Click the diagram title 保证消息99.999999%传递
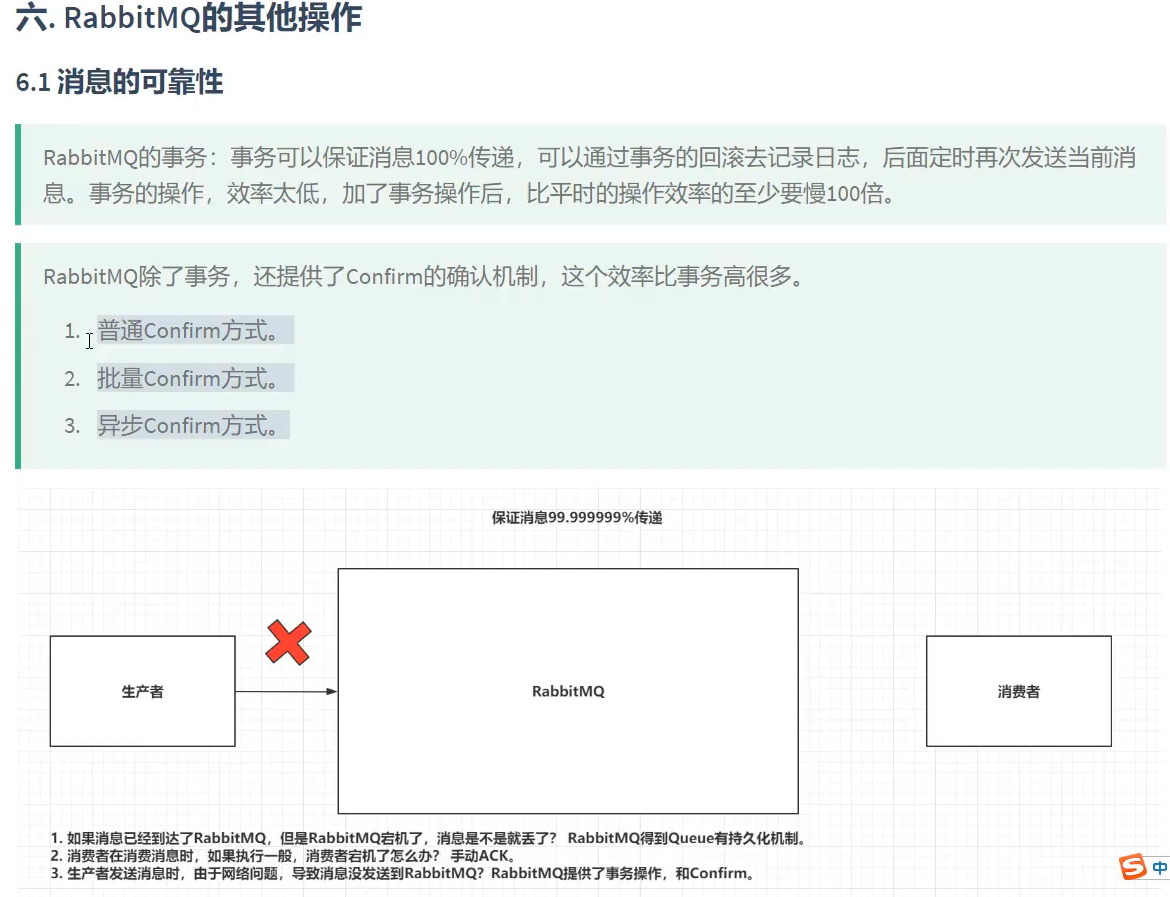This screenshot has height=897, width=1170. [x=577, y=518]
